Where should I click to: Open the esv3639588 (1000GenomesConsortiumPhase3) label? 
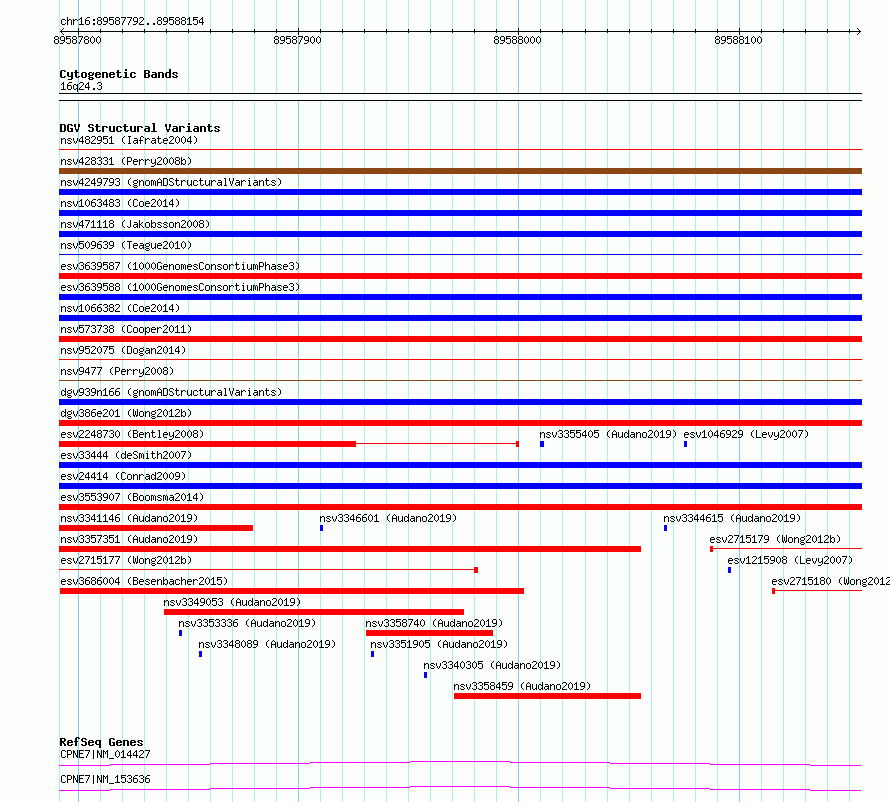[180, 287]
